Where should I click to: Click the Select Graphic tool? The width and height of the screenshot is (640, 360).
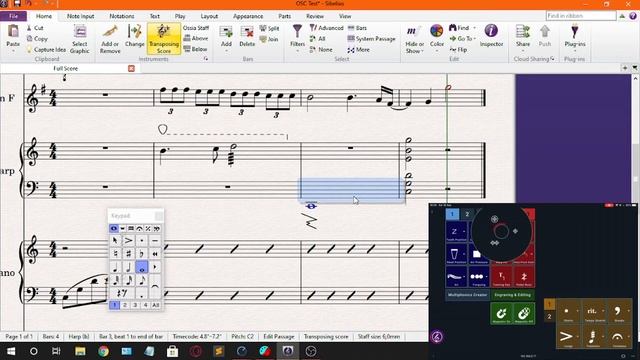[80, 39]
